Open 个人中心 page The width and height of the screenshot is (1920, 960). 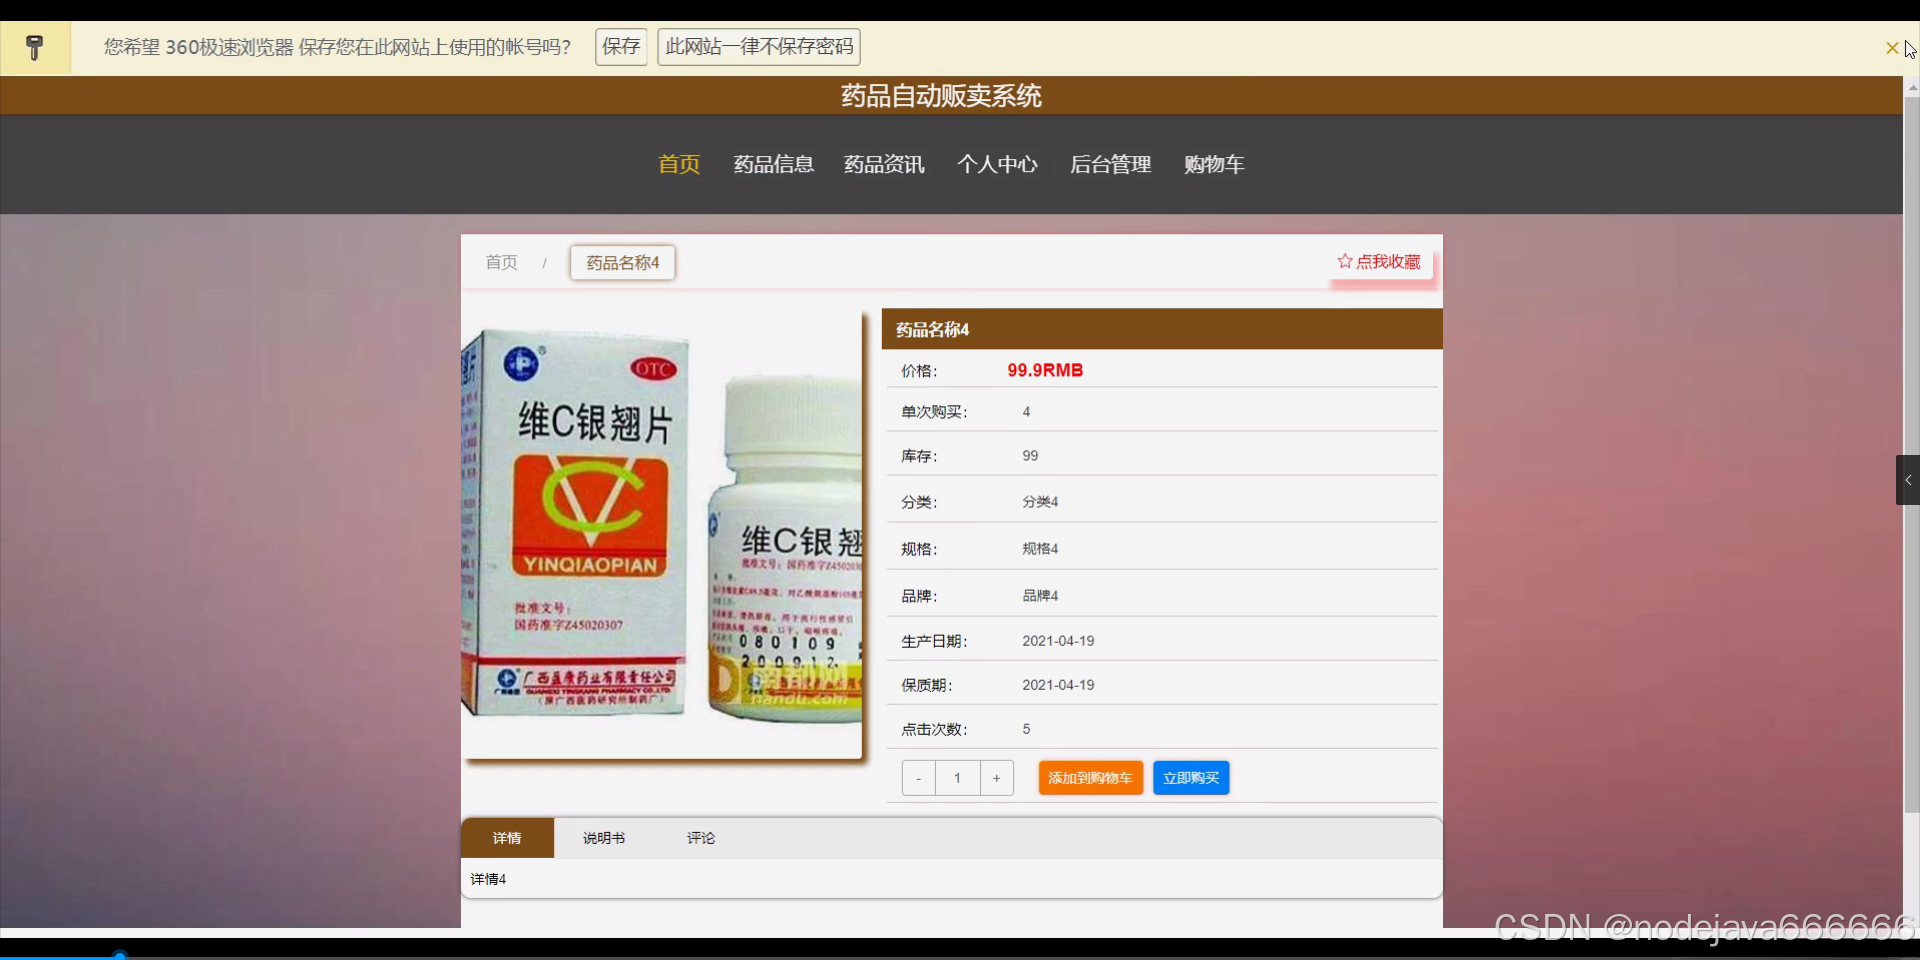click(997, 164)
